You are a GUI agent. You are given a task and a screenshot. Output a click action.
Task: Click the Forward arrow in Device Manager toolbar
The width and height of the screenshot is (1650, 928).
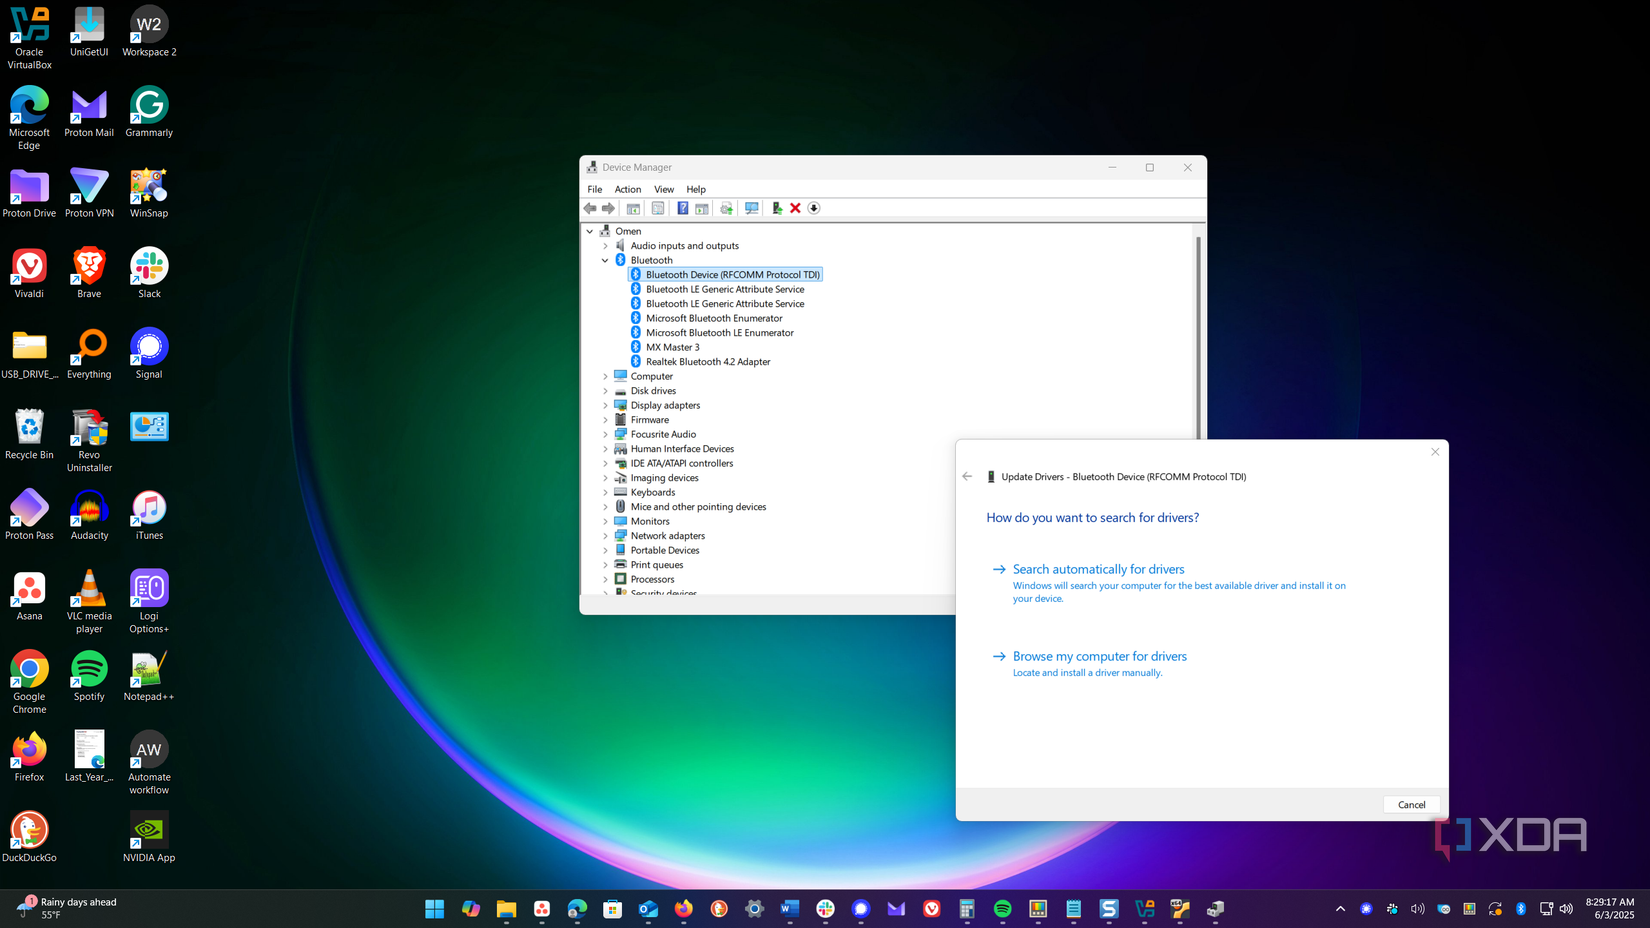click(608, 208)
